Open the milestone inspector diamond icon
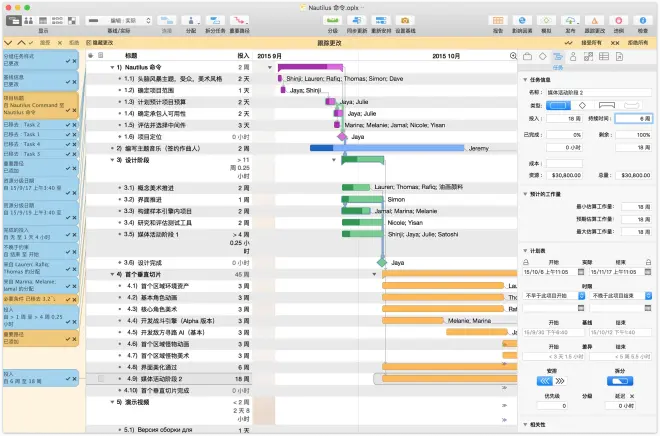The width and height of the screenshot is (660, 436). (543, 56)
